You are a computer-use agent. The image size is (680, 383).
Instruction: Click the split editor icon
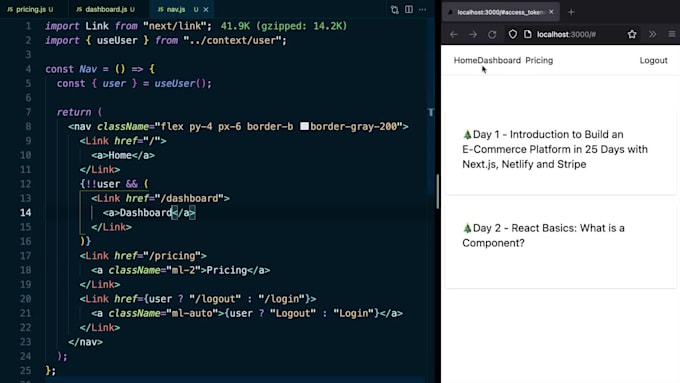[409, 9]
